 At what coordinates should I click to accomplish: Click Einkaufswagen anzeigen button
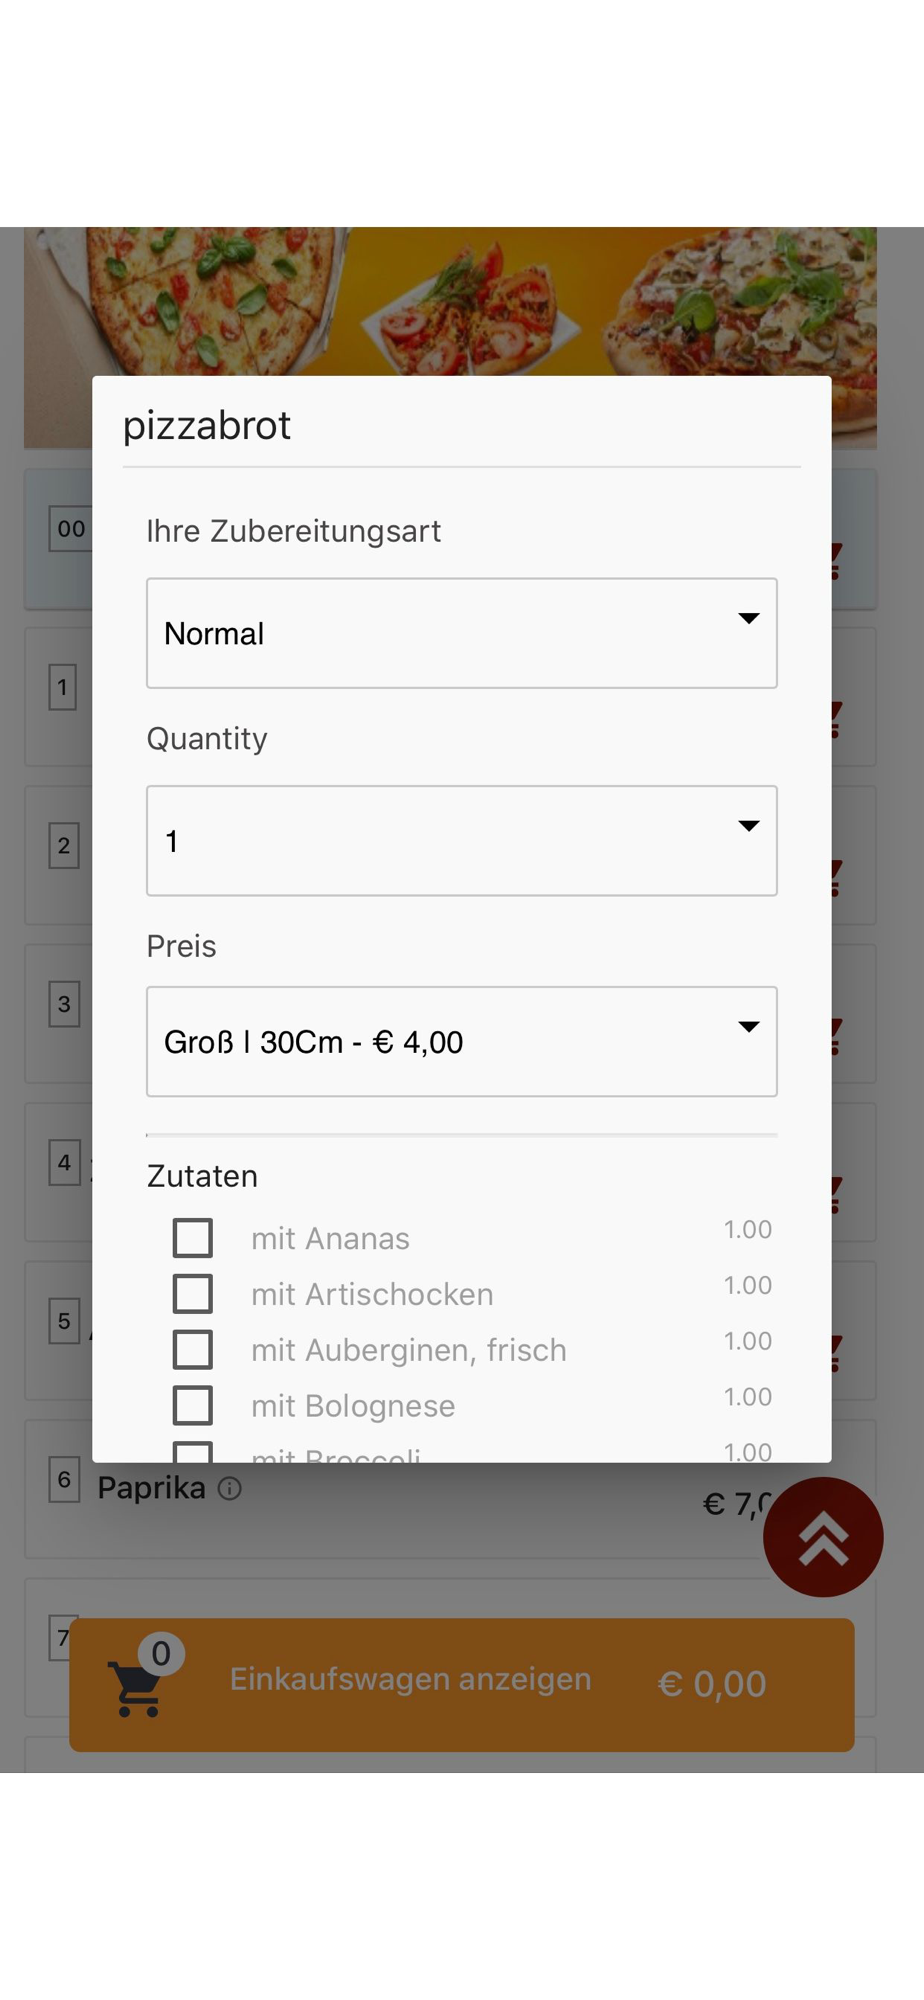[410, 1680]
